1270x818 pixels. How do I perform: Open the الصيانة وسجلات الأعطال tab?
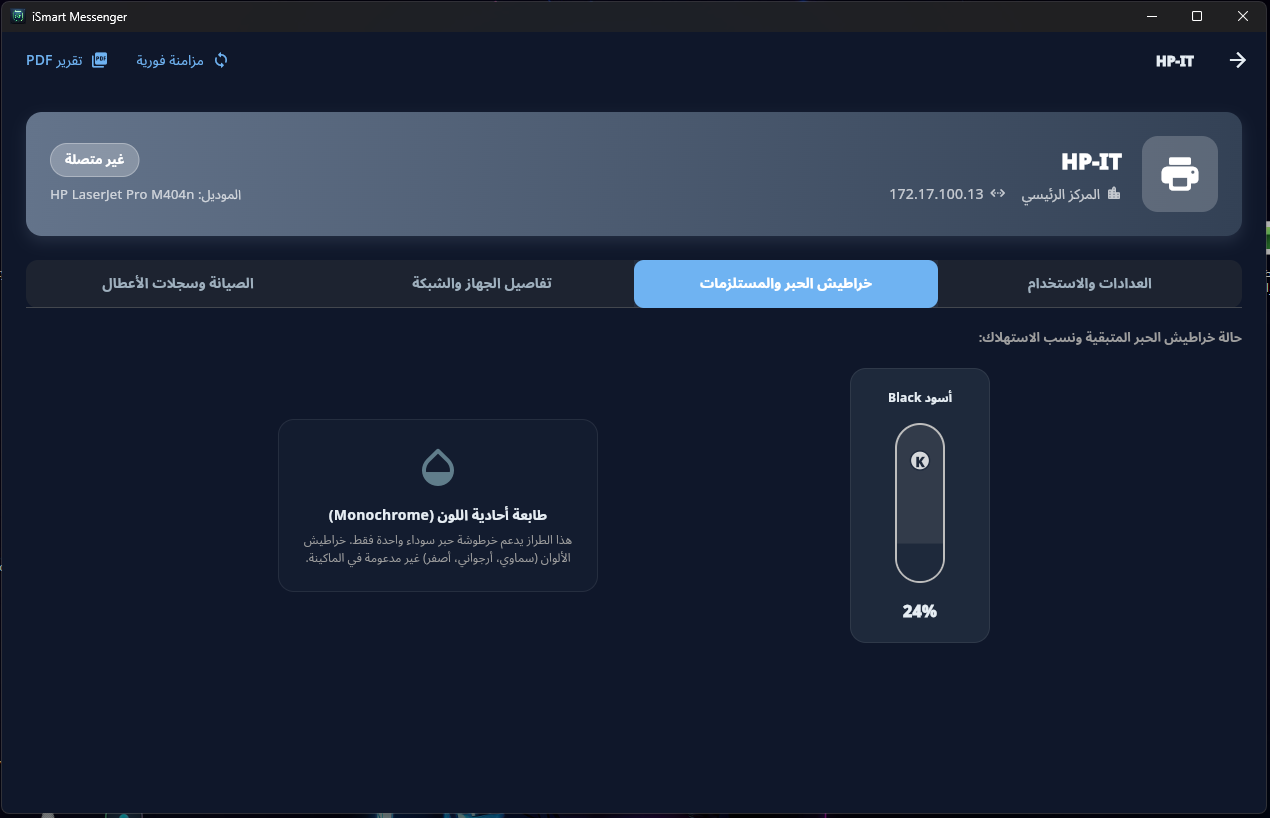tap(178, 284)
